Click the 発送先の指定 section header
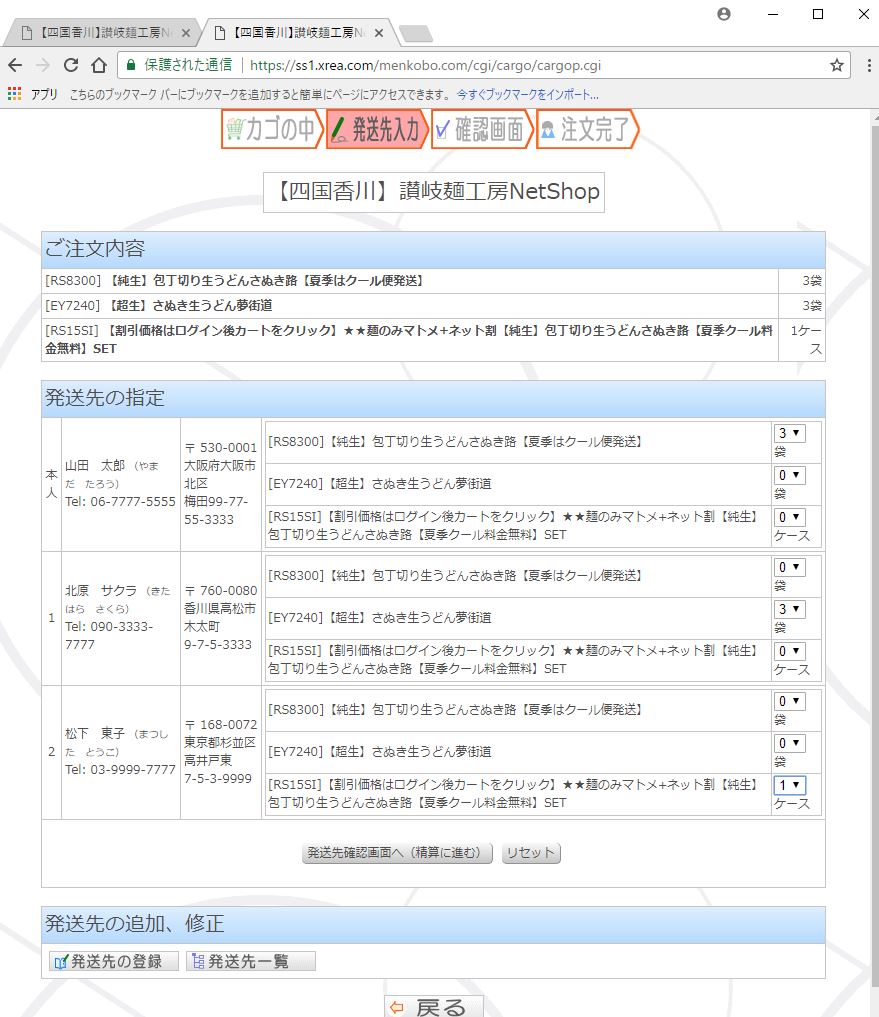The width and height of the screenshot is (879, 1017). [433, 398]
